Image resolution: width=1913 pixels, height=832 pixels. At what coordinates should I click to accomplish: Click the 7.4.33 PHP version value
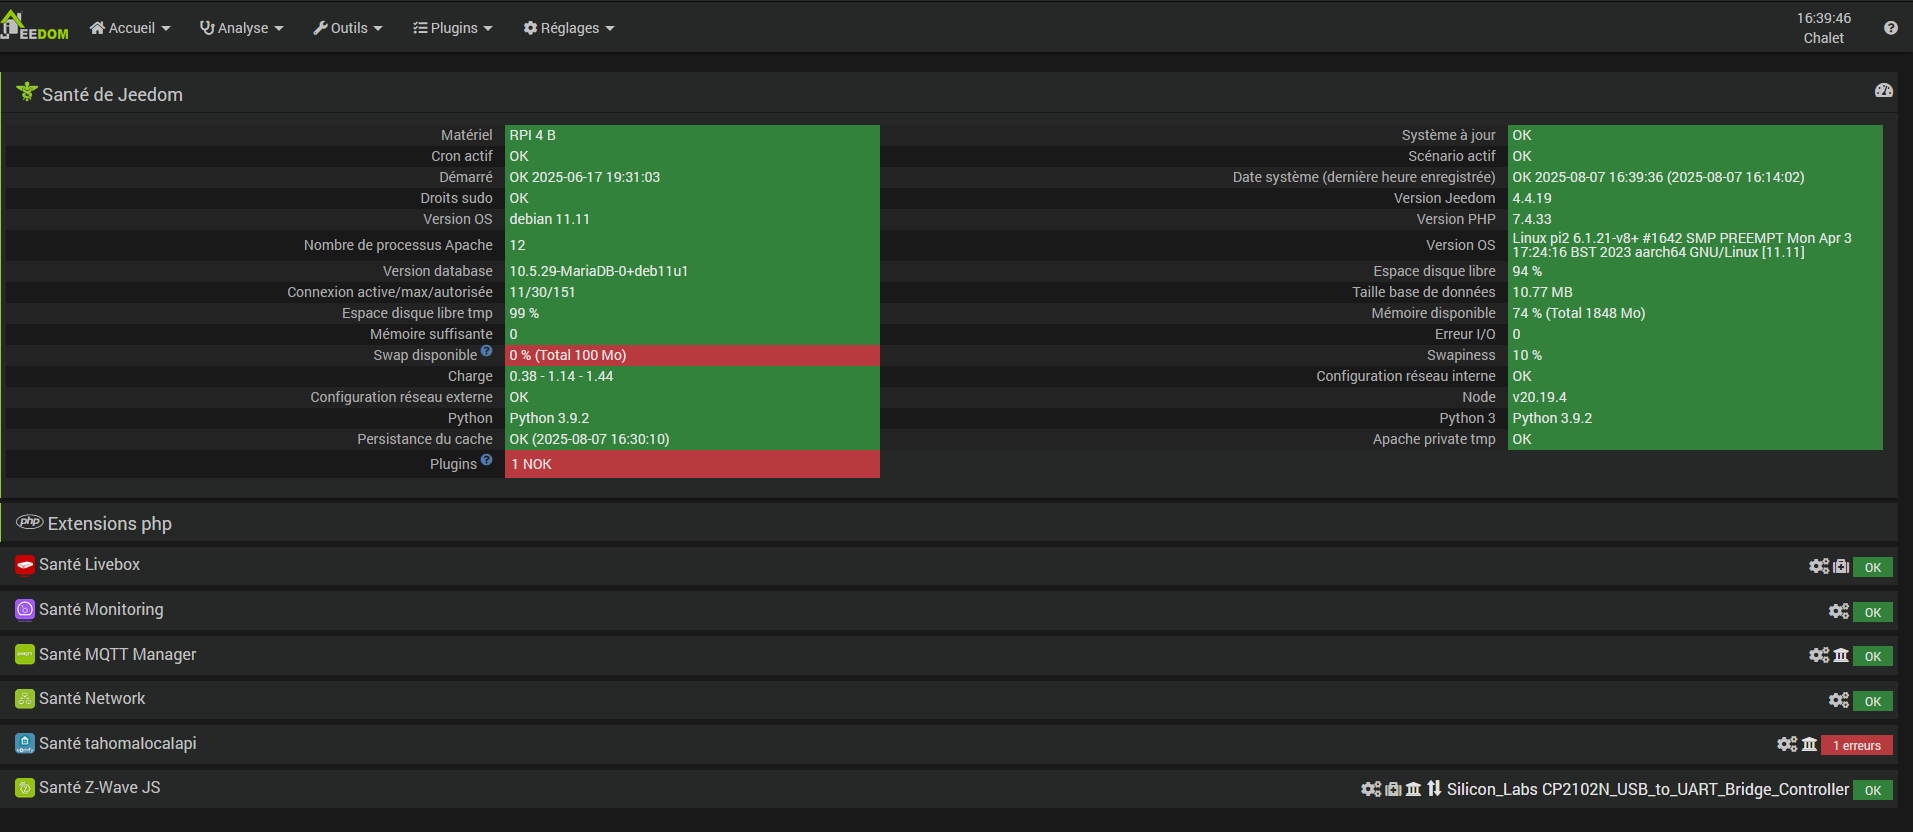click(x=1532, y=219)
